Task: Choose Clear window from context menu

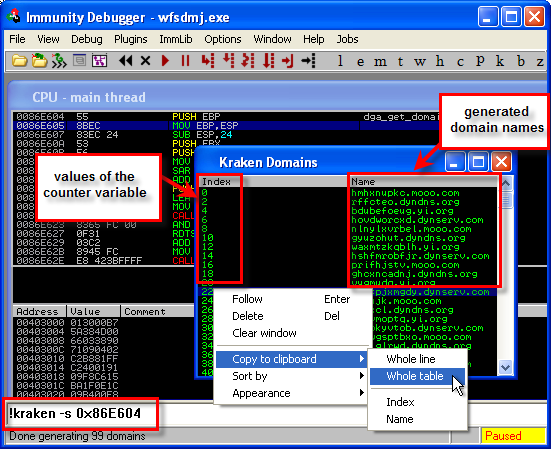Action: point(264,333)
